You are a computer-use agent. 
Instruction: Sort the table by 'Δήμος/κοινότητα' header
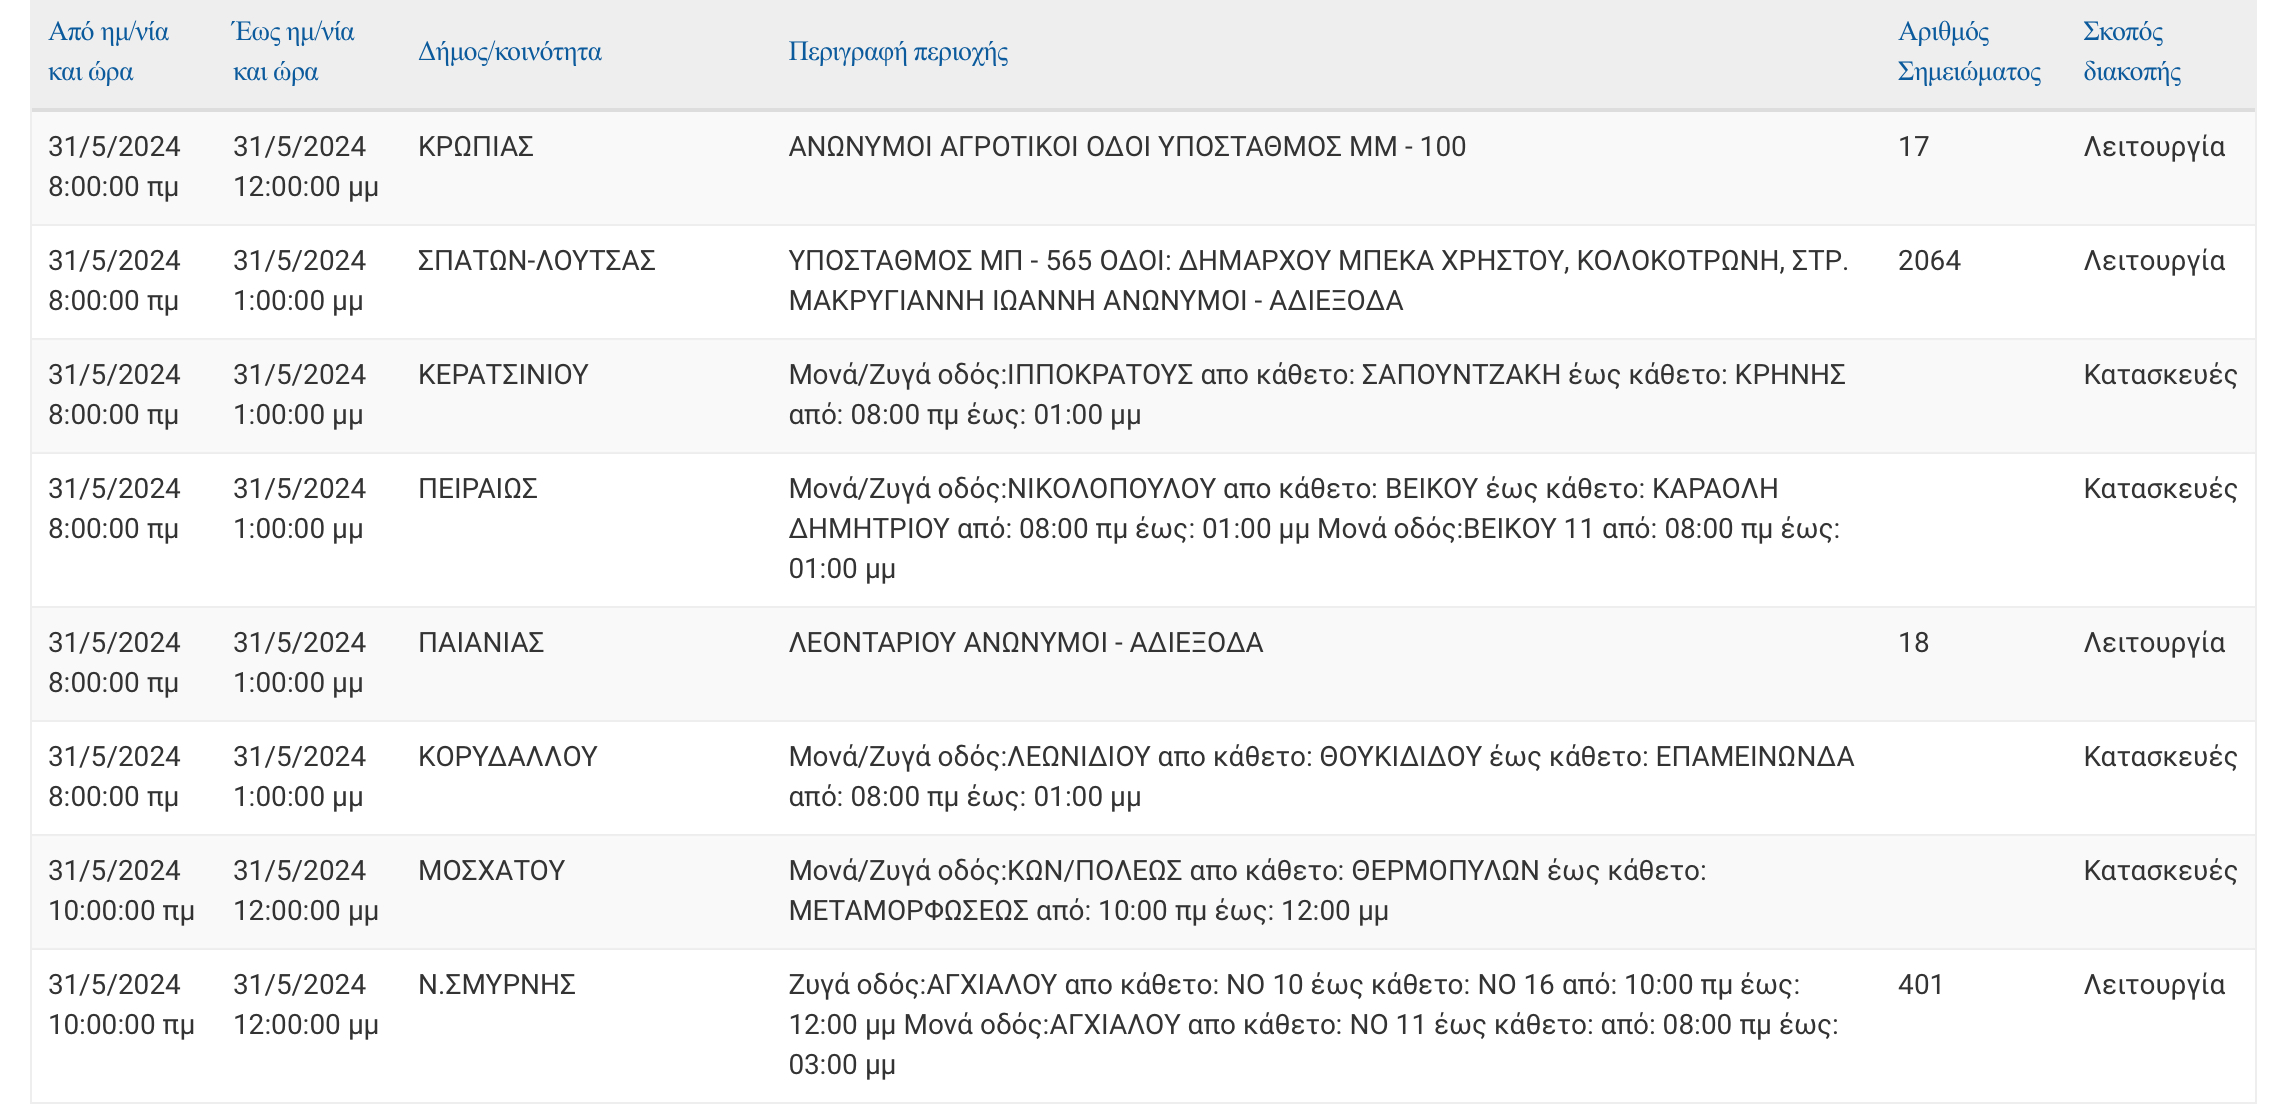(509, 52)
